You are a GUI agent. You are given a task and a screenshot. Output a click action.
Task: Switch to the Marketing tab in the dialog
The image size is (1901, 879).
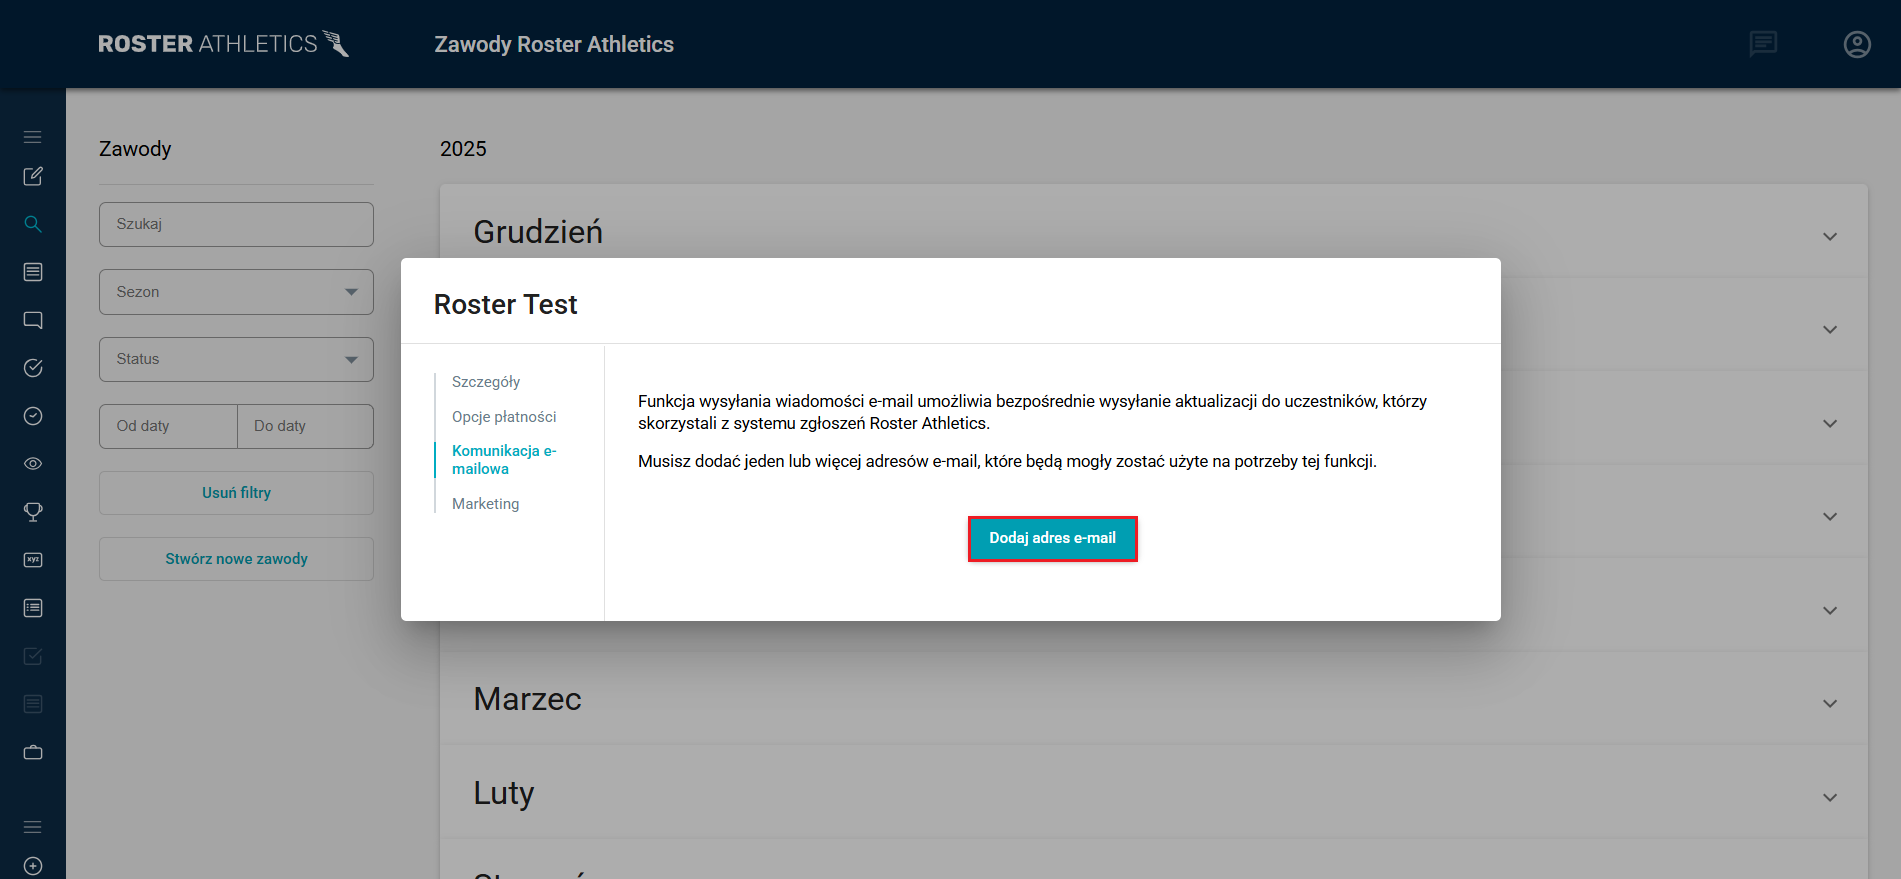pos(486,504)
